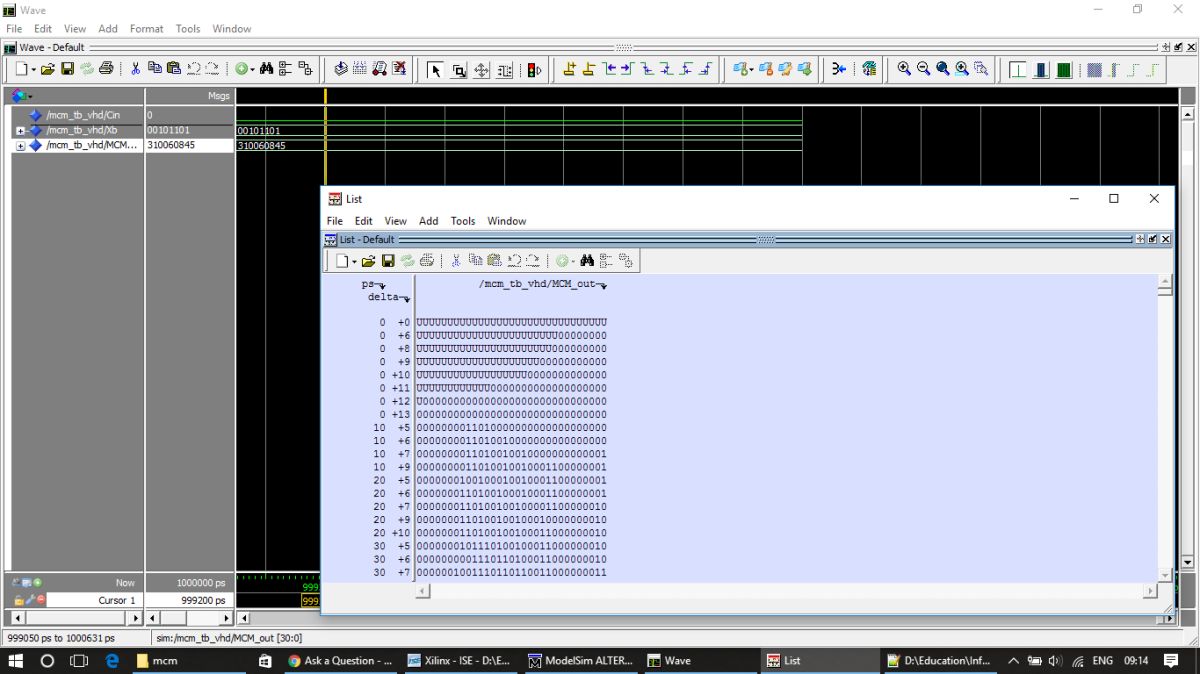The image size is (1200, 674).
Task: Click Print icon in Wave toolbar
Action: click(105, 69)
